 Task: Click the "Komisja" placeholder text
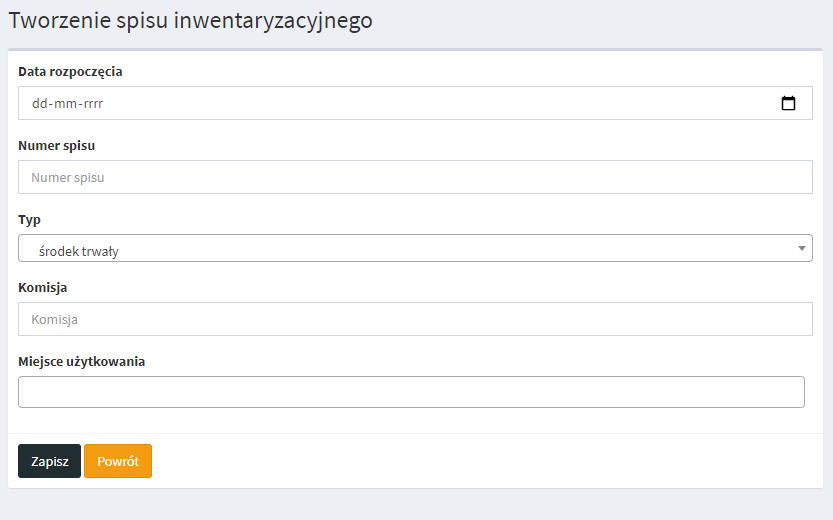click(x=55, y=320)
